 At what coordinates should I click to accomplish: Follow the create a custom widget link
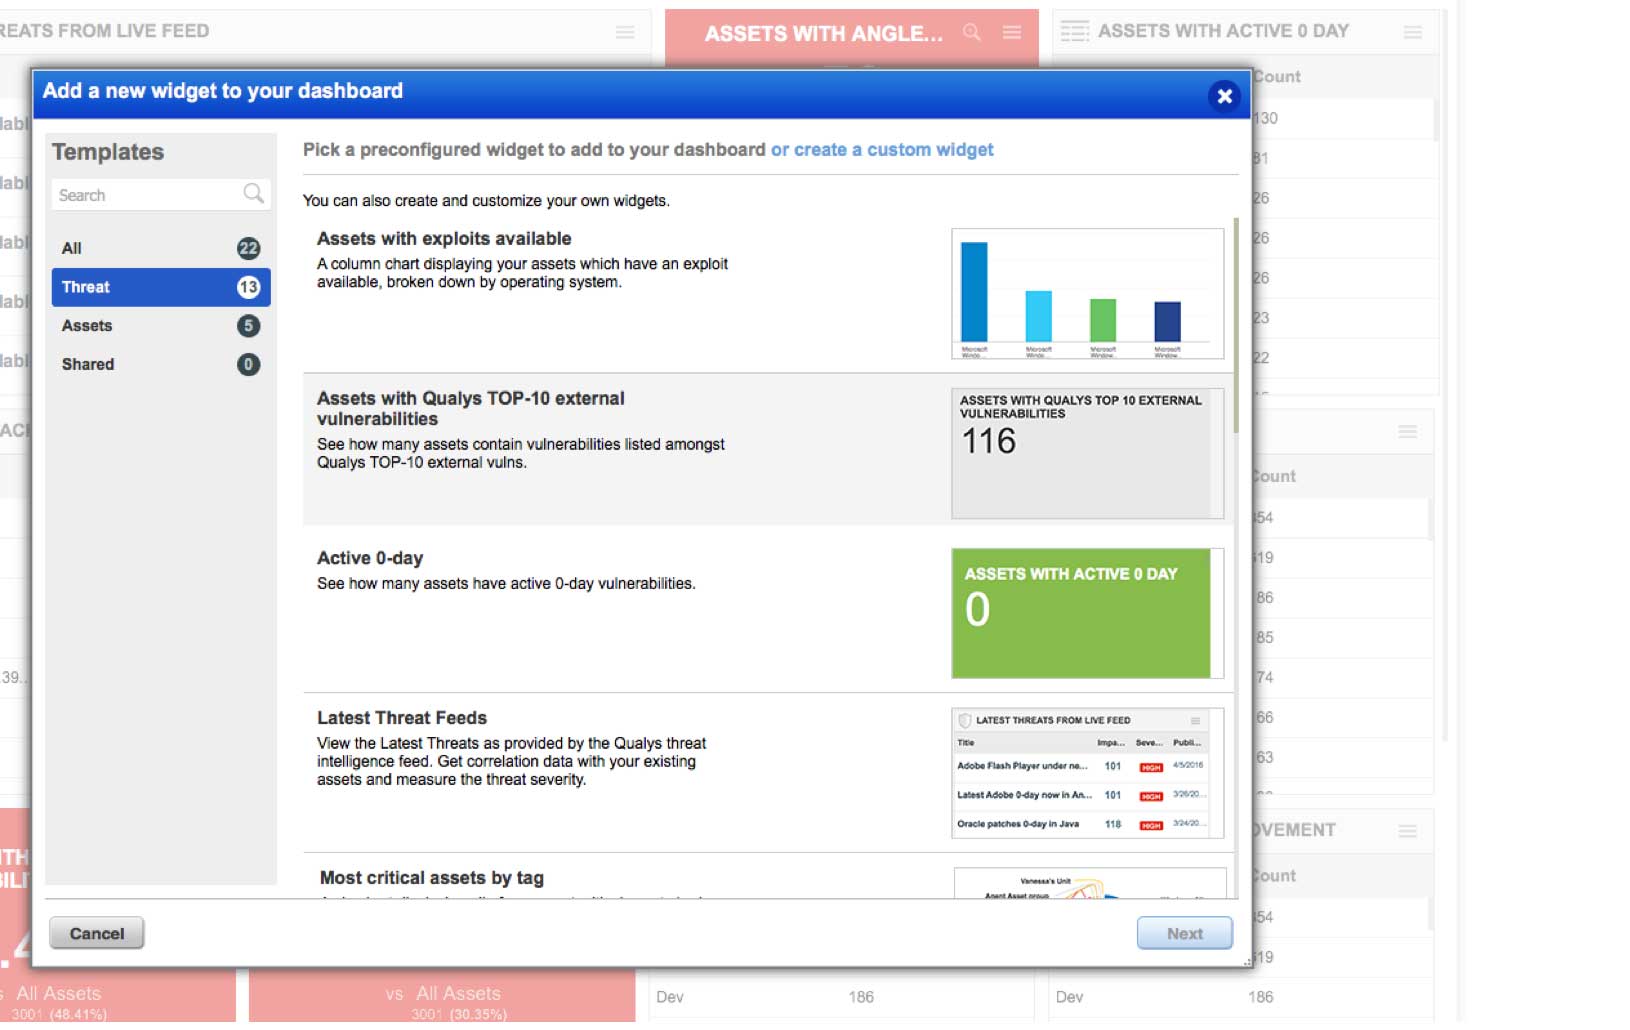(x=882, y=150)
